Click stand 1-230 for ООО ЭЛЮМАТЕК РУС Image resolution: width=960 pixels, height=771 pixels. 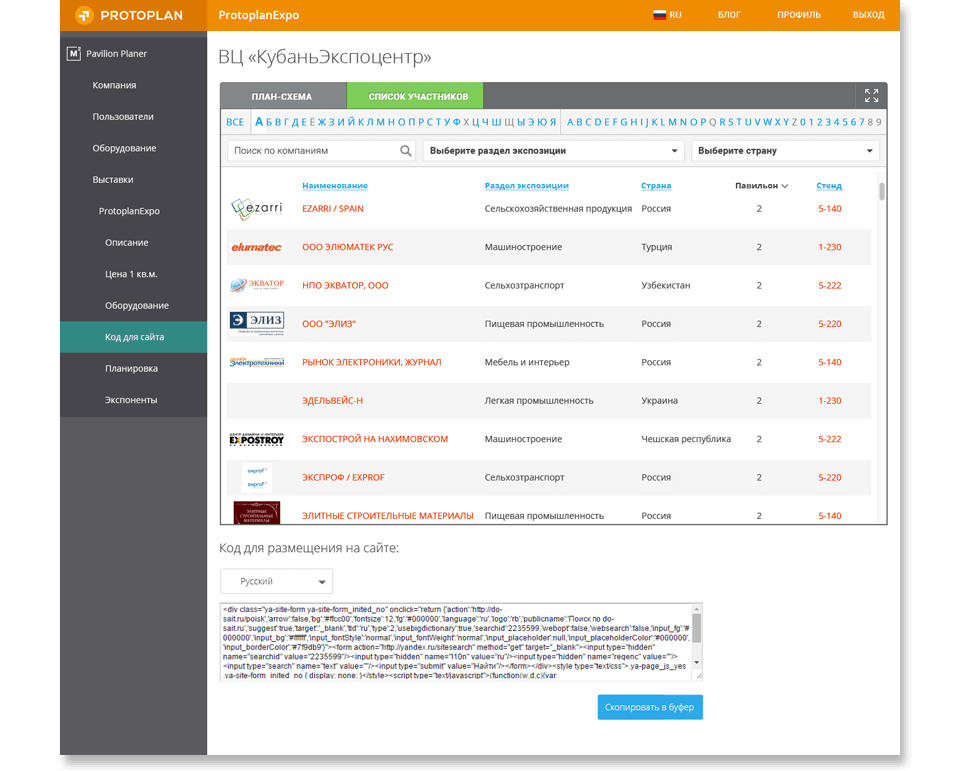[830, 247]
